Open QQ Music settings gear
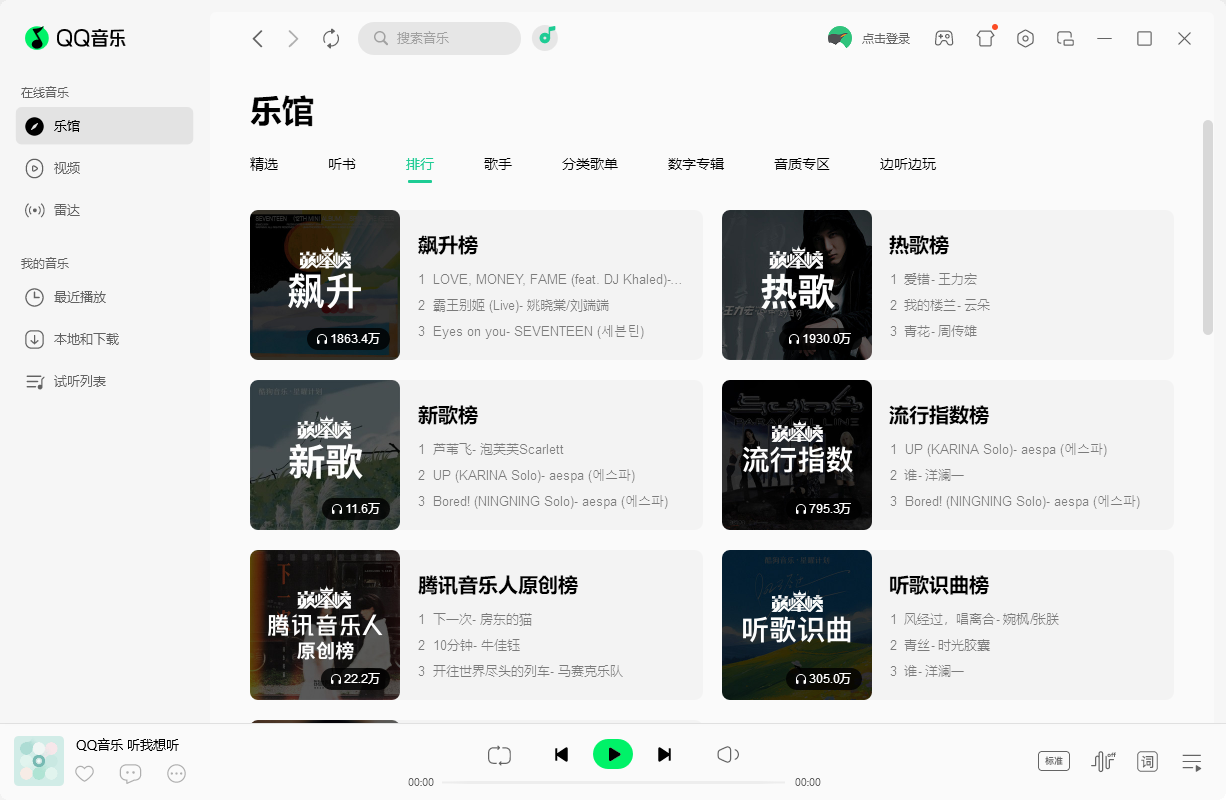Viewport: 1226px width, 800px height. click(x=1025, y=38)
